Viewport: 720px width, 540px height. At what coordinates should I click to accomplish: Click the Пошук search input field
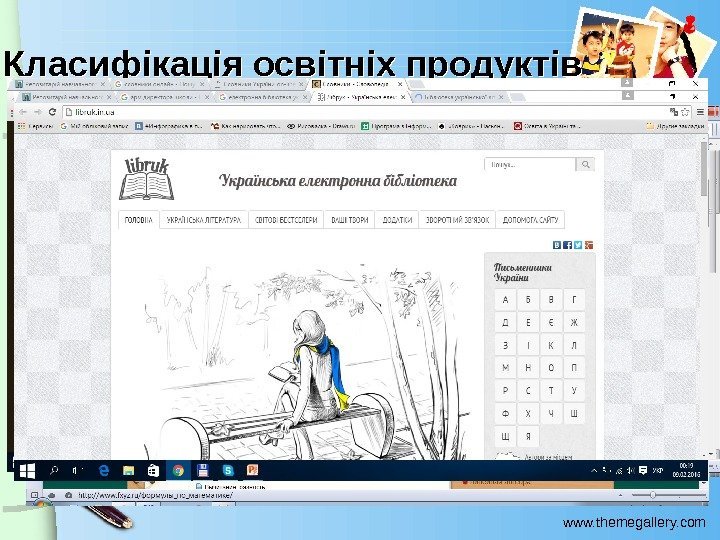tap(530, 164)
